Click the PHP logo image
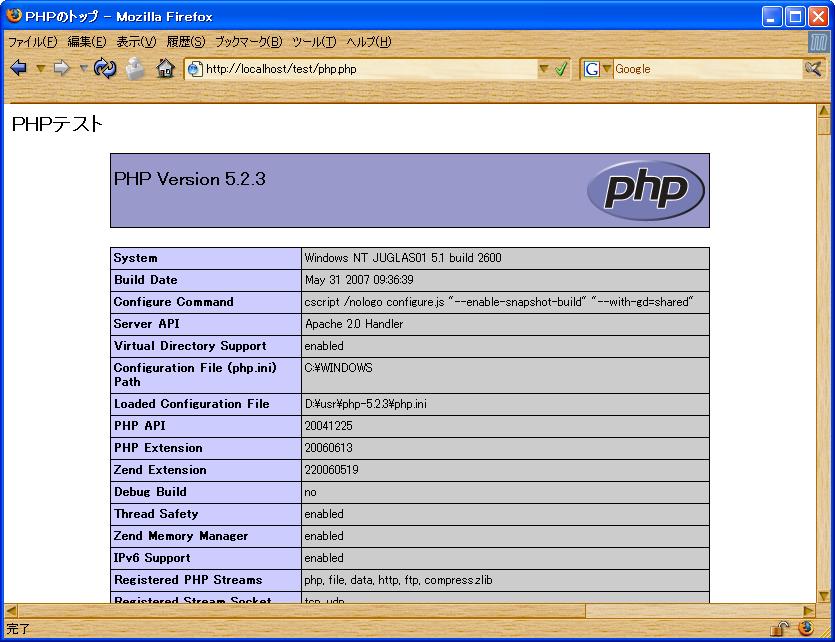Screen dimensions: 835x642 [x=645, y=190]
